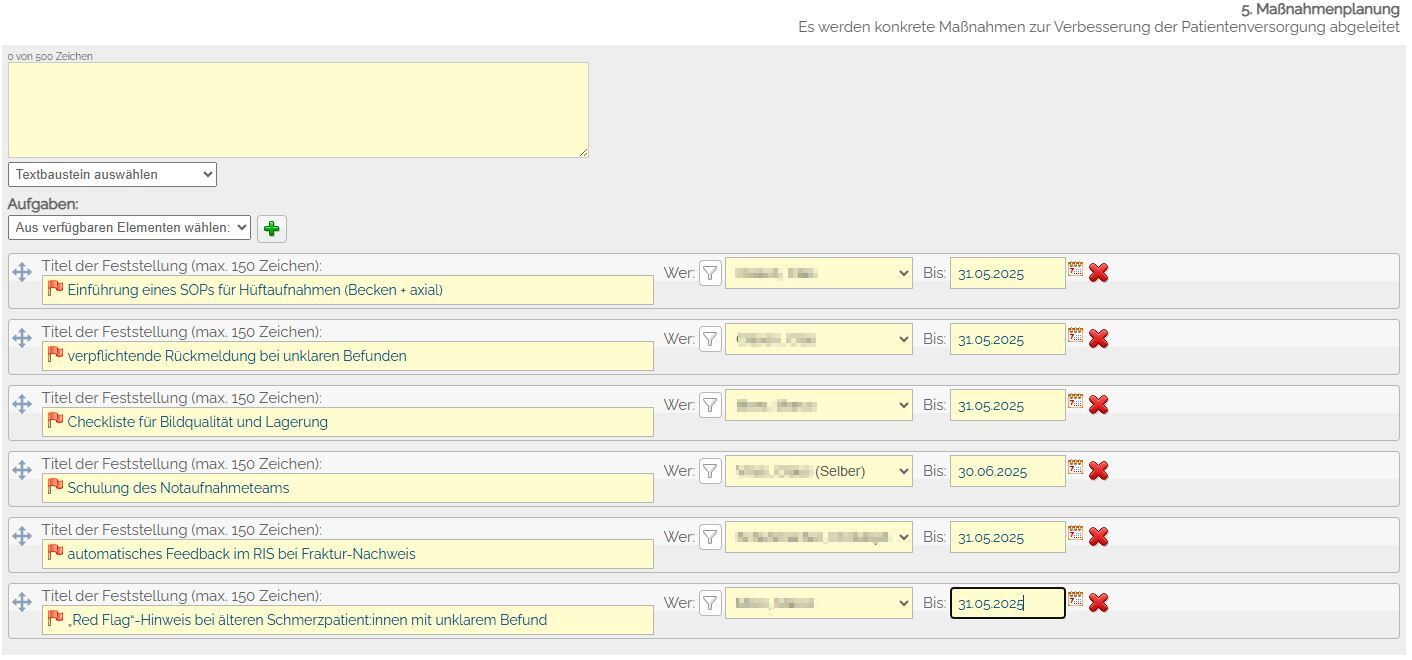Click into the large empty 500-character text area
Viewport: 1412px width, 660px height.
(298, 110)
